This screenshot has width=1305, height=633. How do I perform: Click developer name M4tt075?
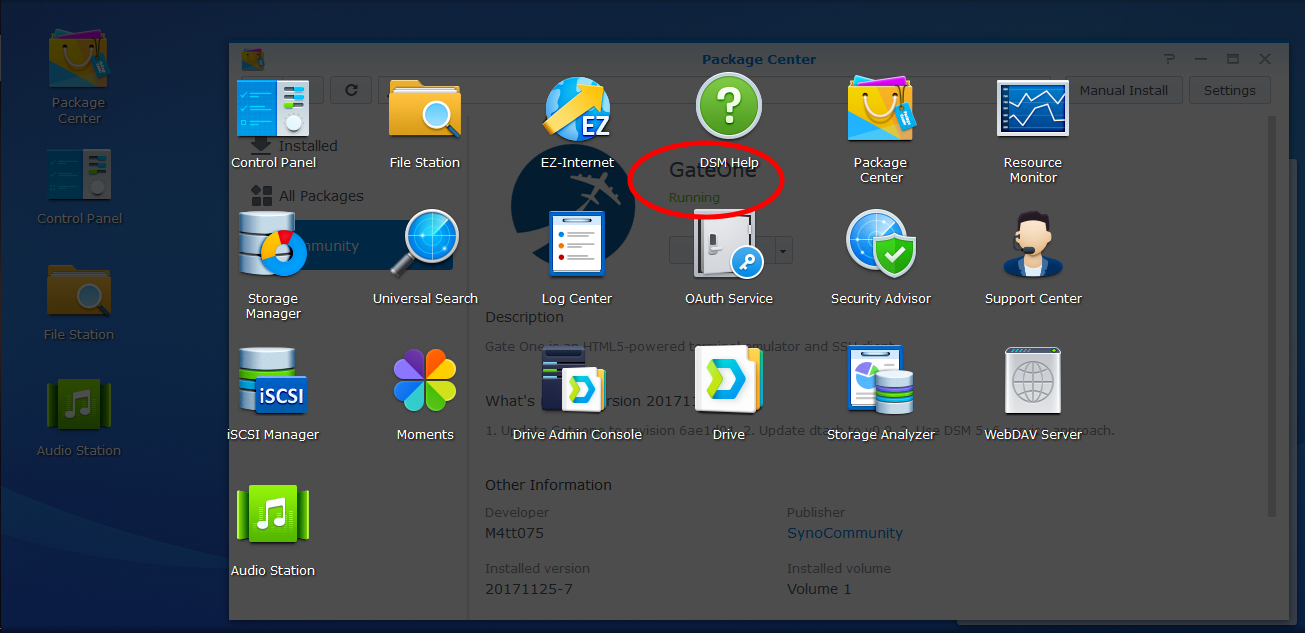coord(514,533)
